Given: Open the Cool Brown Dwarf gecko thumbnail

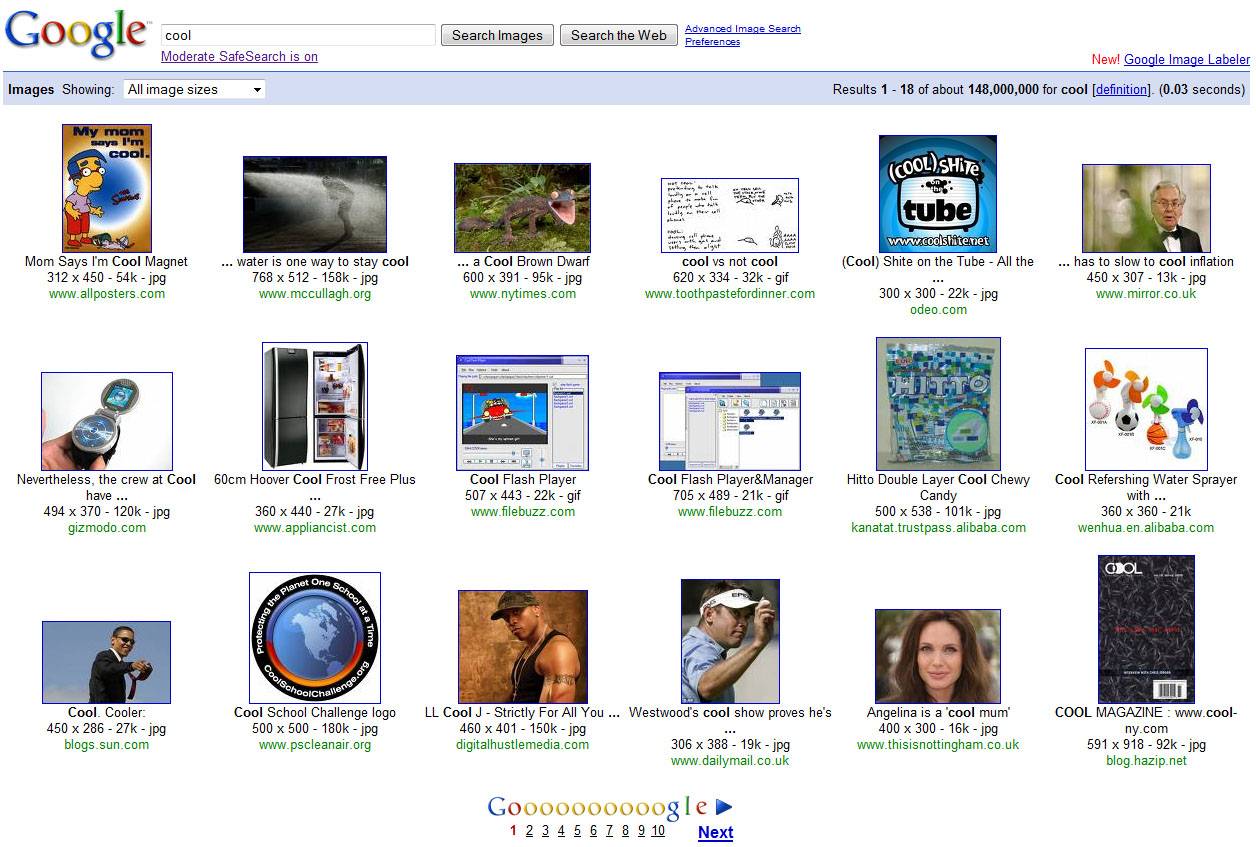Looking at the screenshot, I should [x=522, y=208].
